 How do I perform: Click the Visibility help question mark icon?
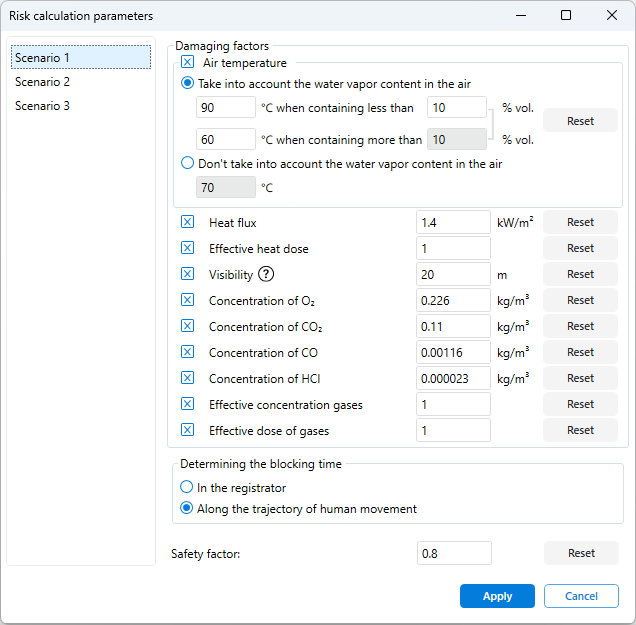[x=266, y=274]
